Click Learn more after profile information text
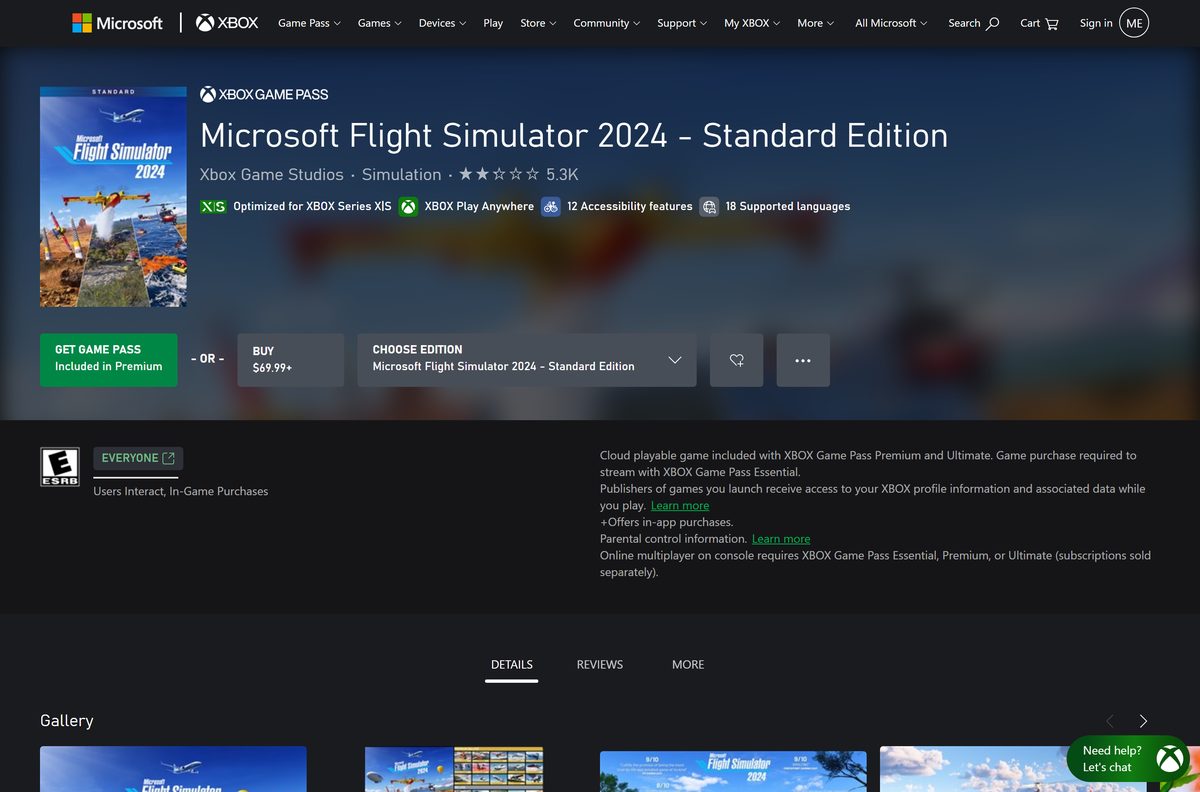 (x=680, y=506)
